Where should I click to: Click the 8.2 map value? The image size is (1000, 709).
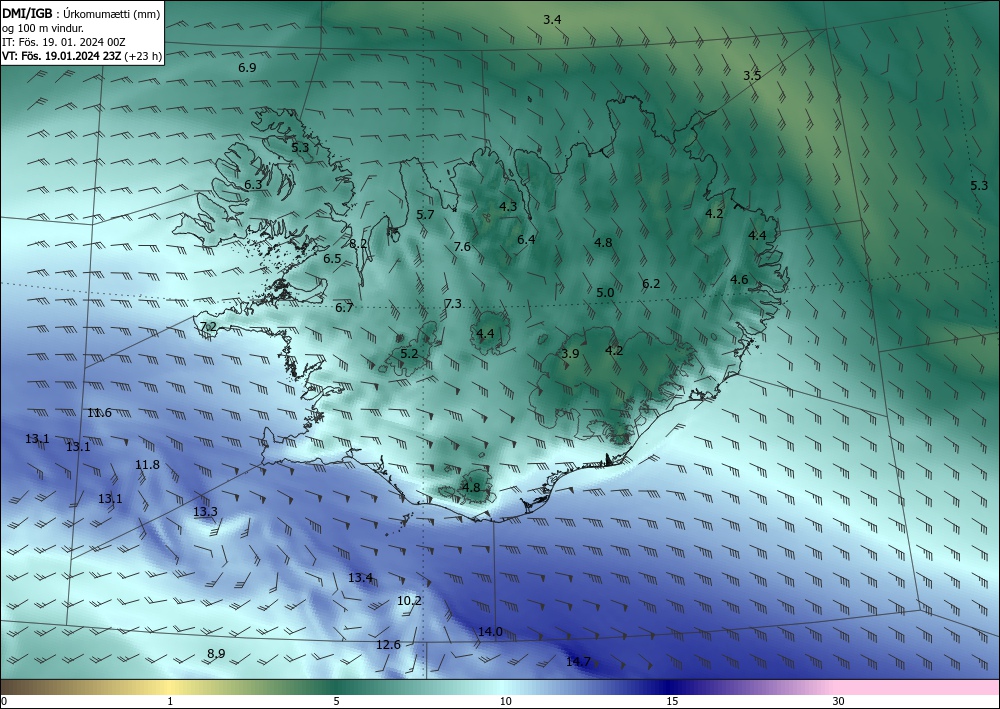[358, 244]
